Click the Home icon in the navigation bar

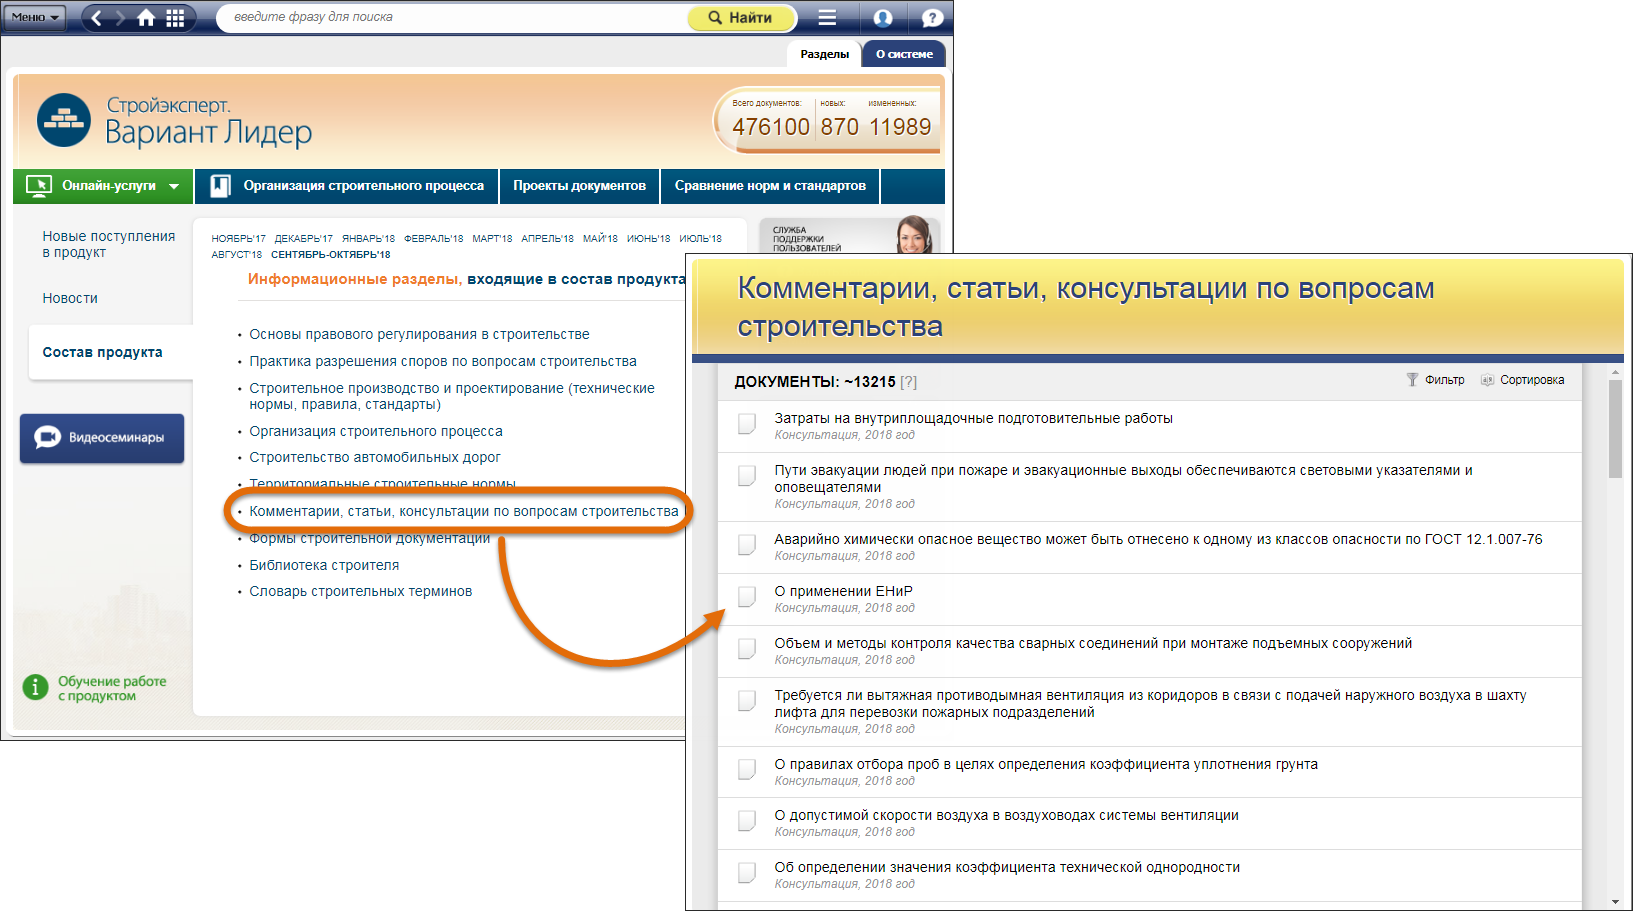[x=146, y=18]
